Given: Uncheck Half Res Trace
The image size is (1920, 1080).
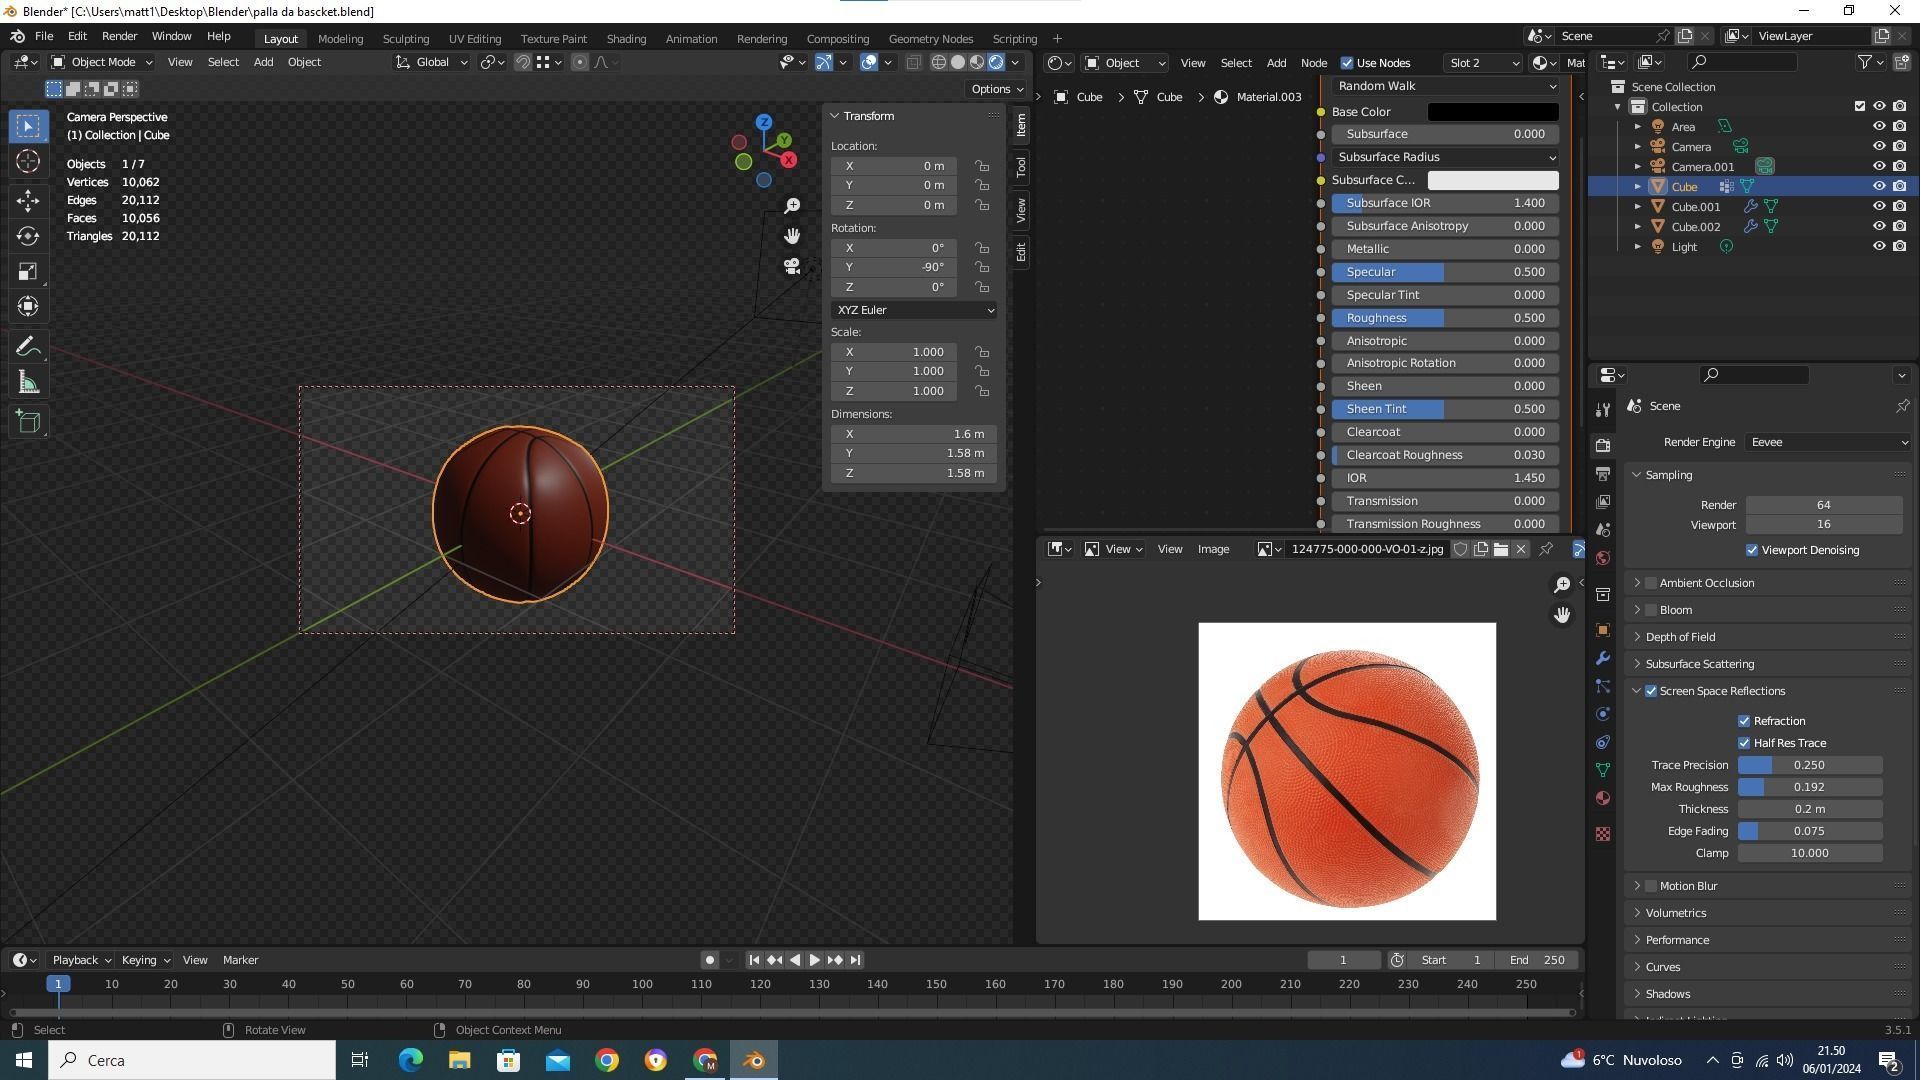Looking at the screenshot, I should pos(1744,743).
